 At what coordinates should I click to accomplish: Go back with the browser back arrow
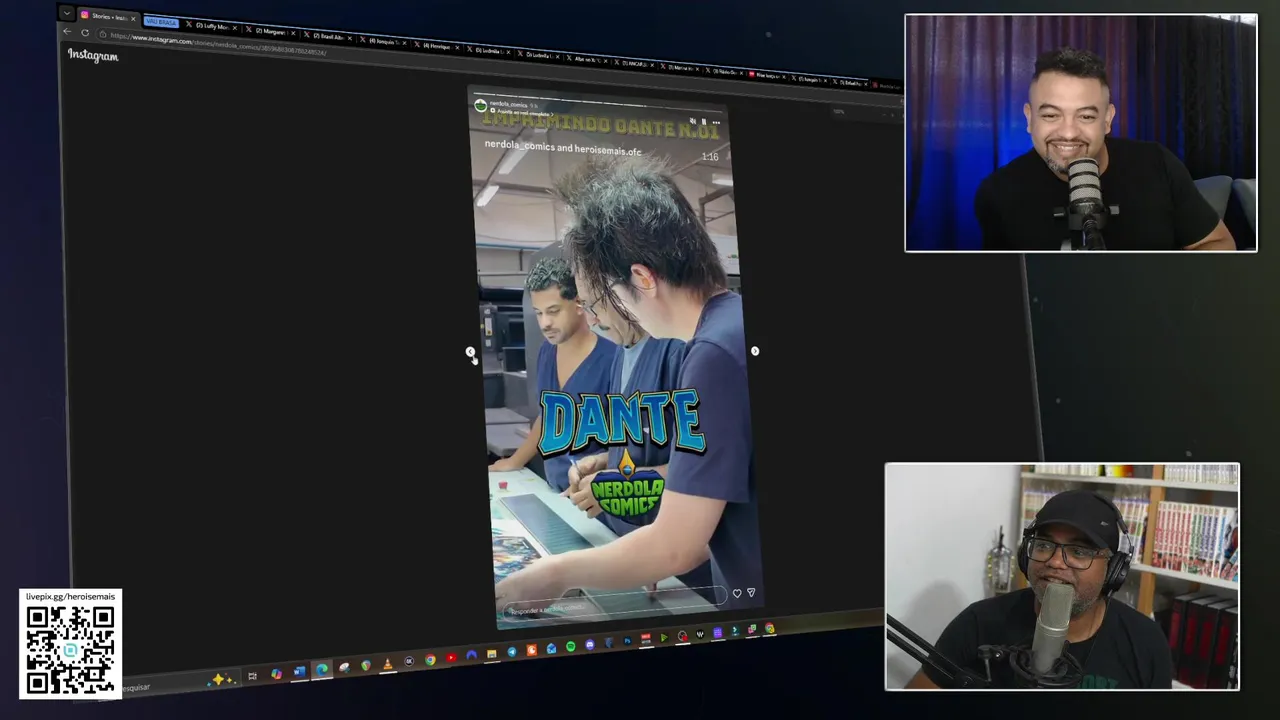pos(66,31)
